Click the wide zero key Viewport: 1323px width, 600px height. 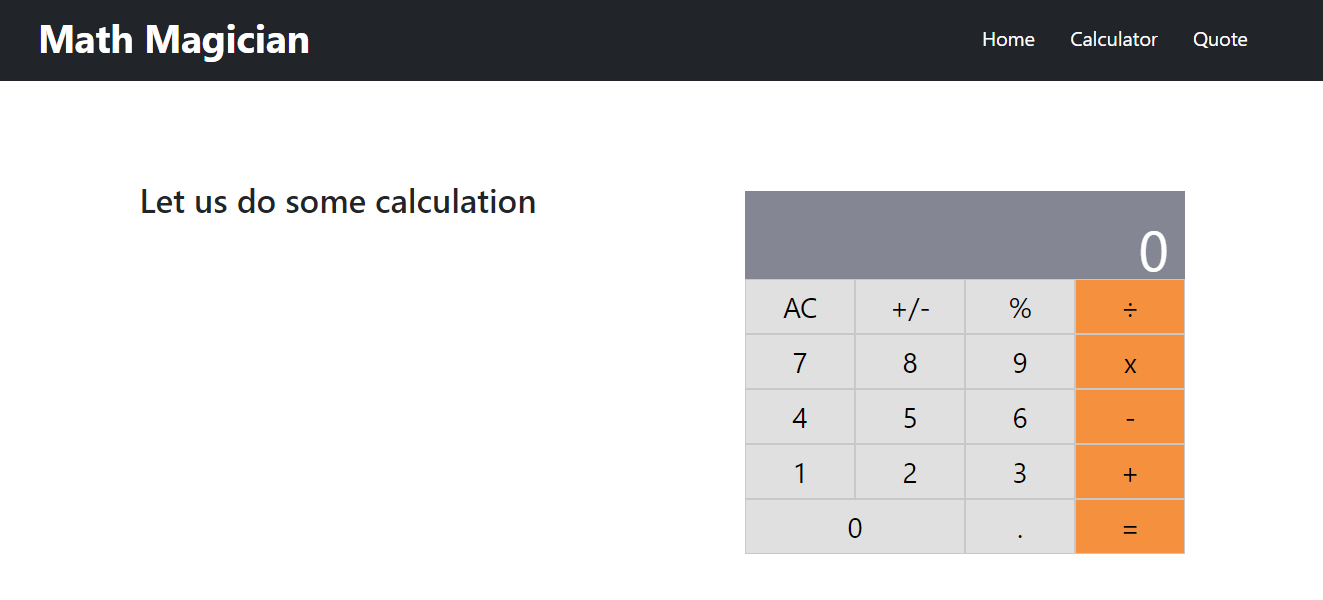pos(854,527)
